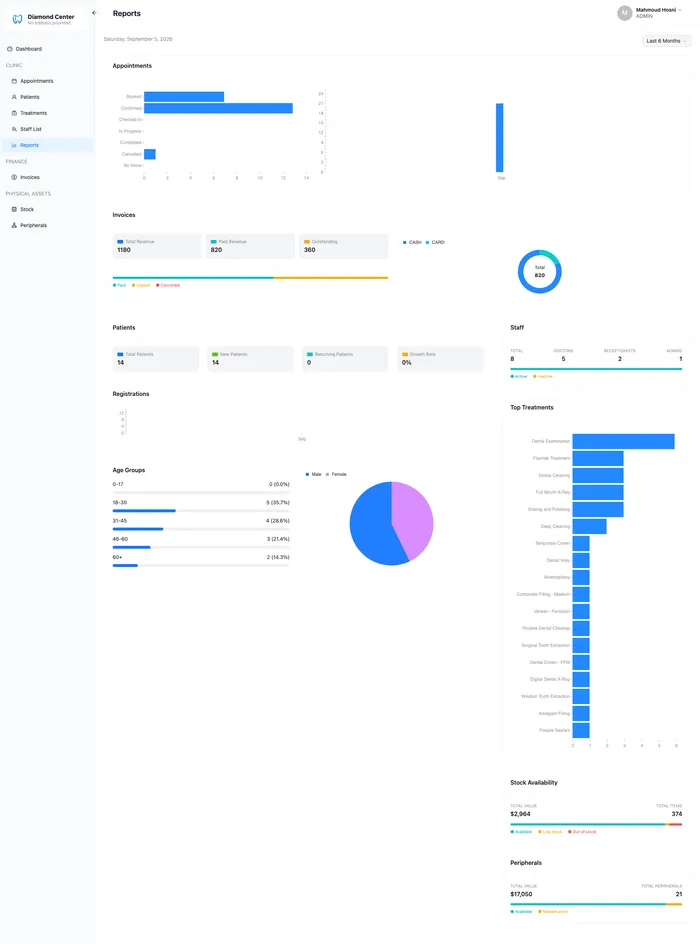700x944 pixels.
Task: Click the Total Revenue 1180 card
Action: (156, 246)
